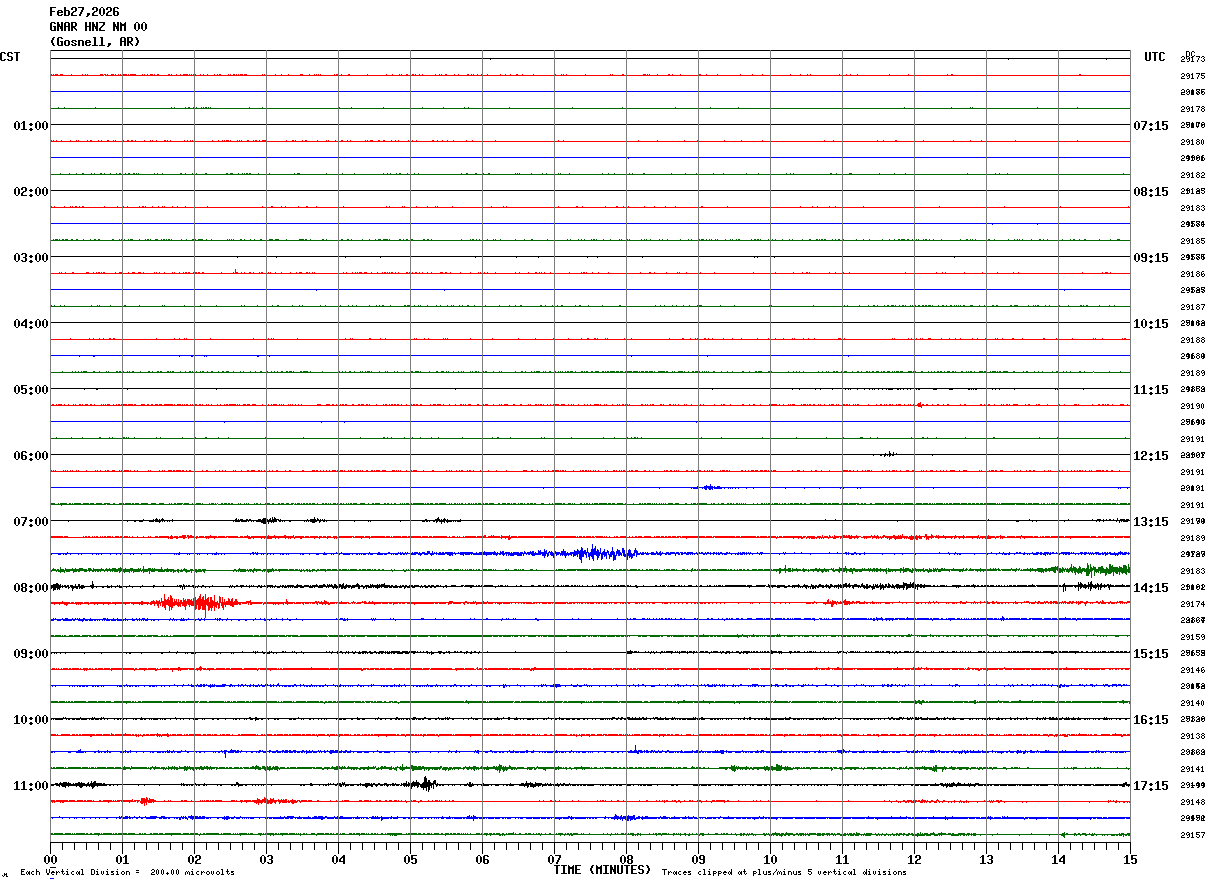Click the 13:15 UTC time label
This screenshot has width=1210, height=886.
(x=1151, y=521)
